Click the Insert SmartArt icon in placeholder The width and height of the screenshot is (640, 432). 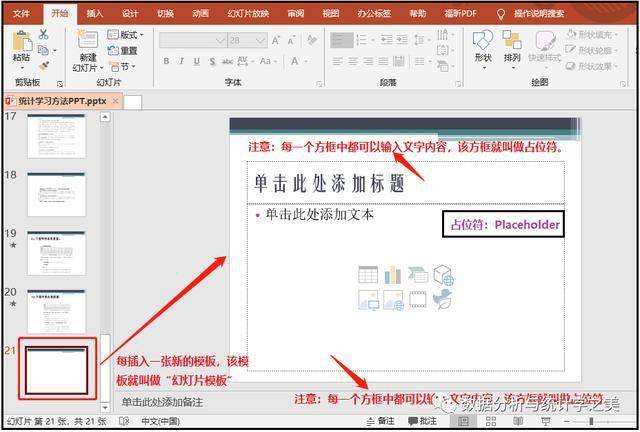(418, 274)
